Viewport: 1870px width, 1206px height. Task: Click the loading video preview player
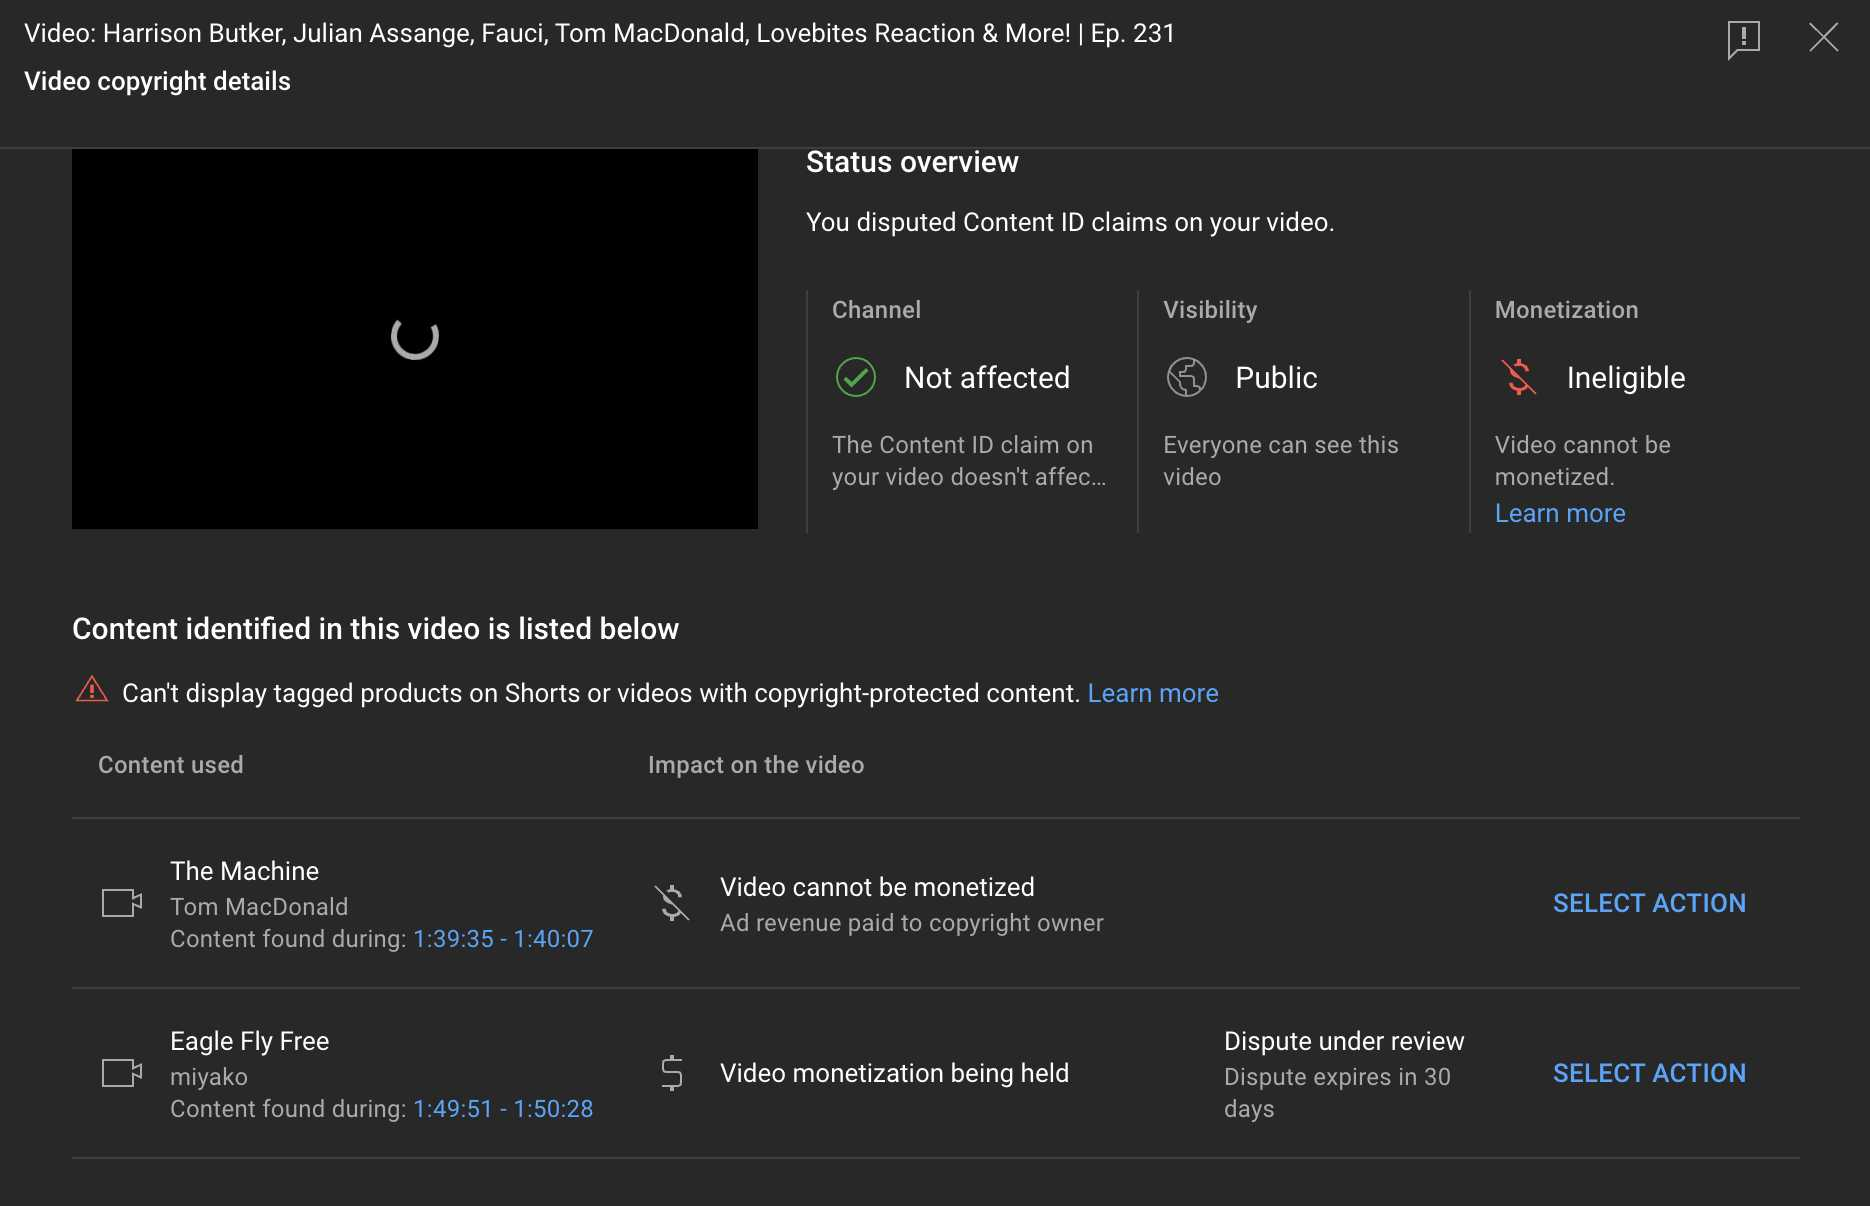pos(415,339)
